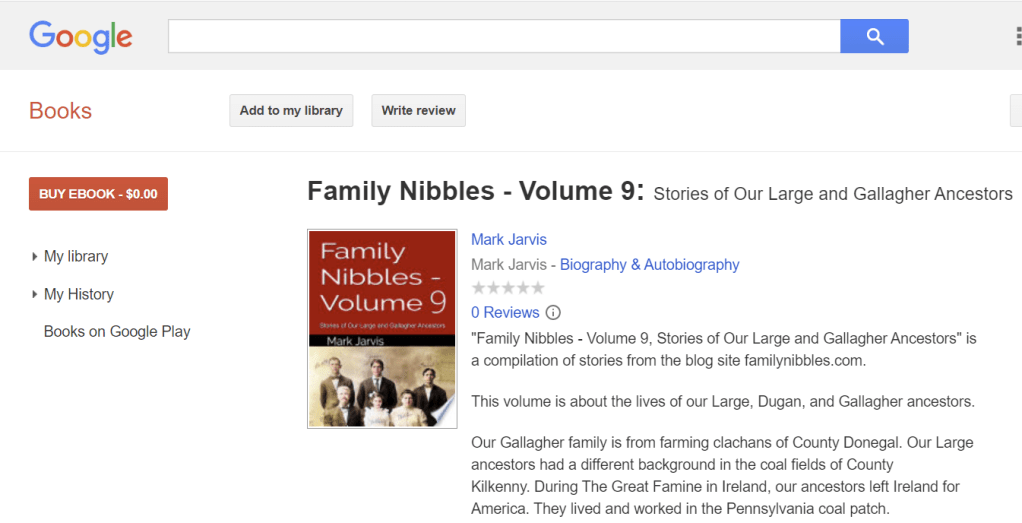Open the 0 Reviews link
1022x523 pixels.
(505, 313)
